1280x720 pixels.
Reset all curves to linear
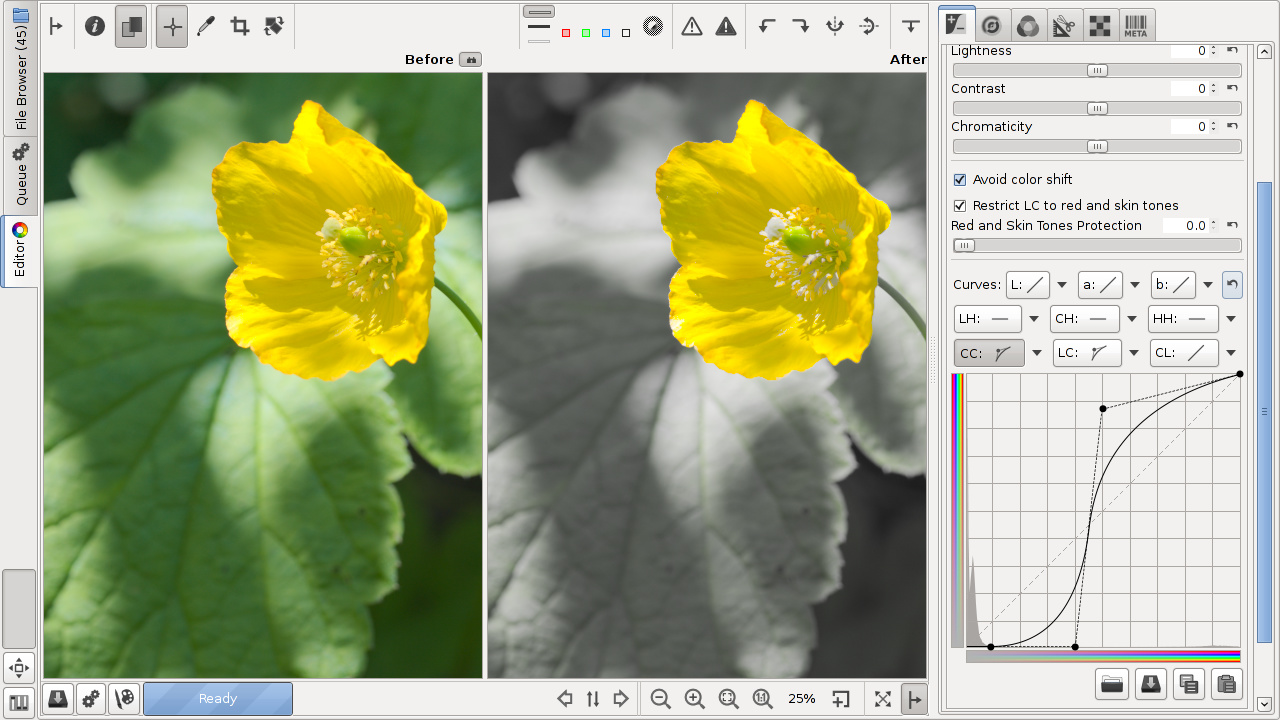(1232, 285)
